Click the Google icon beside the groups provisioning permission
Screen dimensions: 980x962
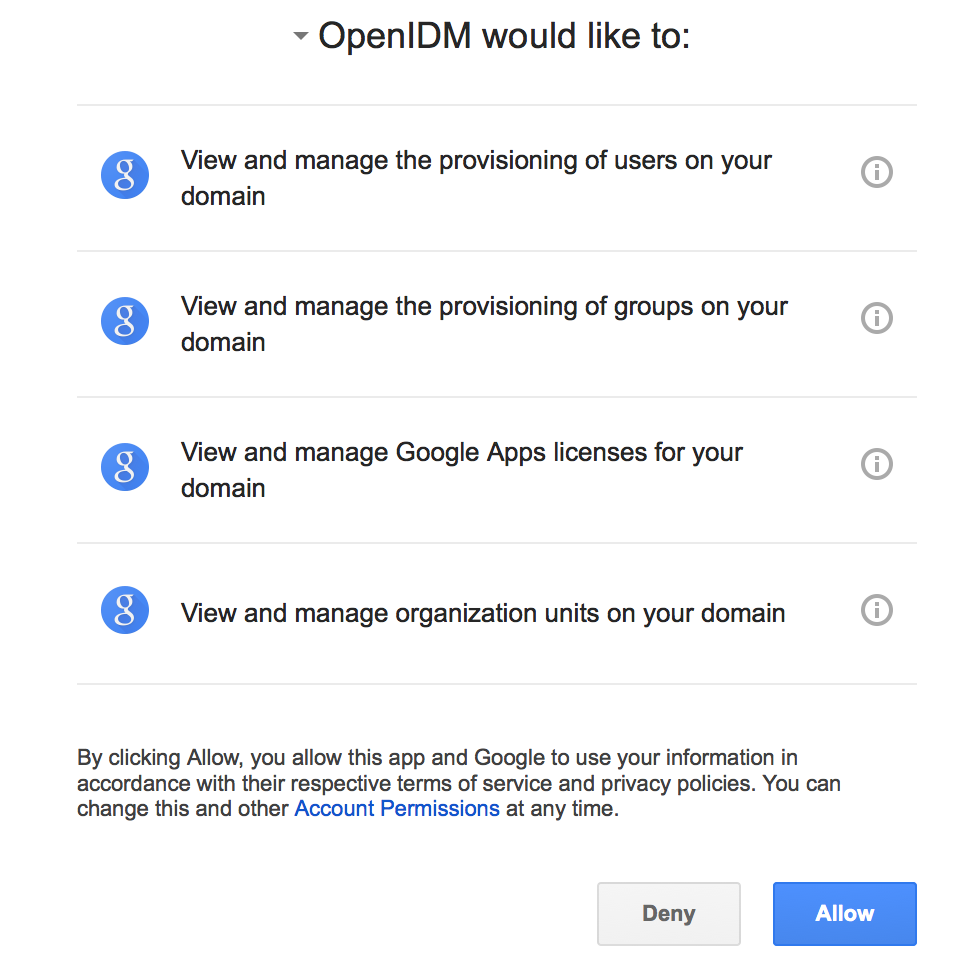124,320
